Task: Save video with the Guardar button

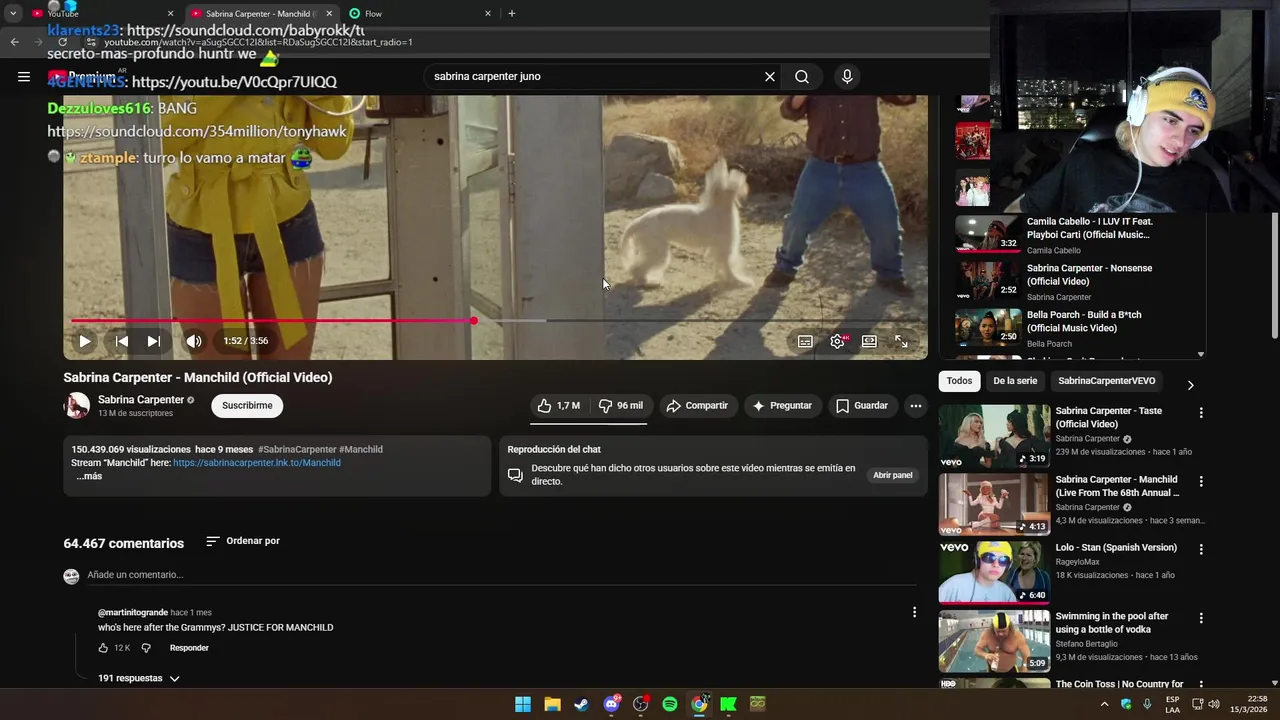Action: pyautogui.click(x=862, y=405)
